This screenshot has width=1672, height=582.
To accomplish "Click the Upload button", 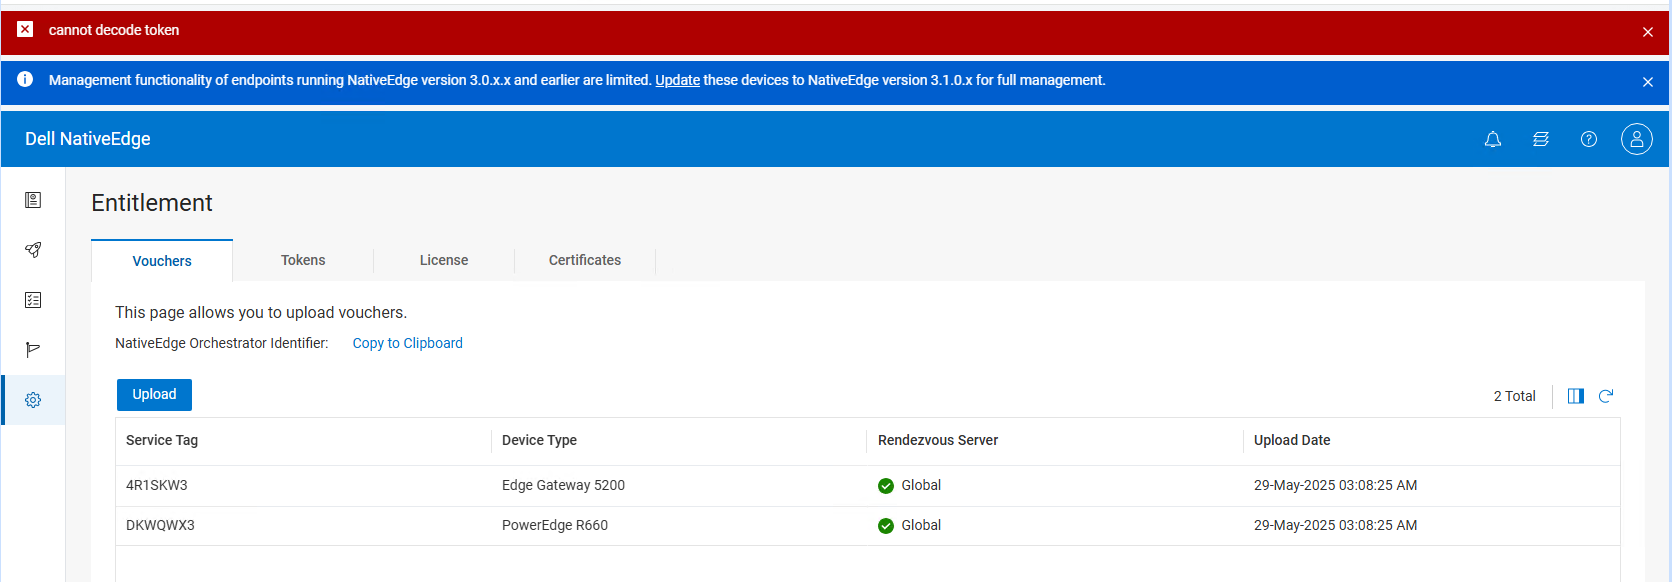I will (x=154, y=394).
